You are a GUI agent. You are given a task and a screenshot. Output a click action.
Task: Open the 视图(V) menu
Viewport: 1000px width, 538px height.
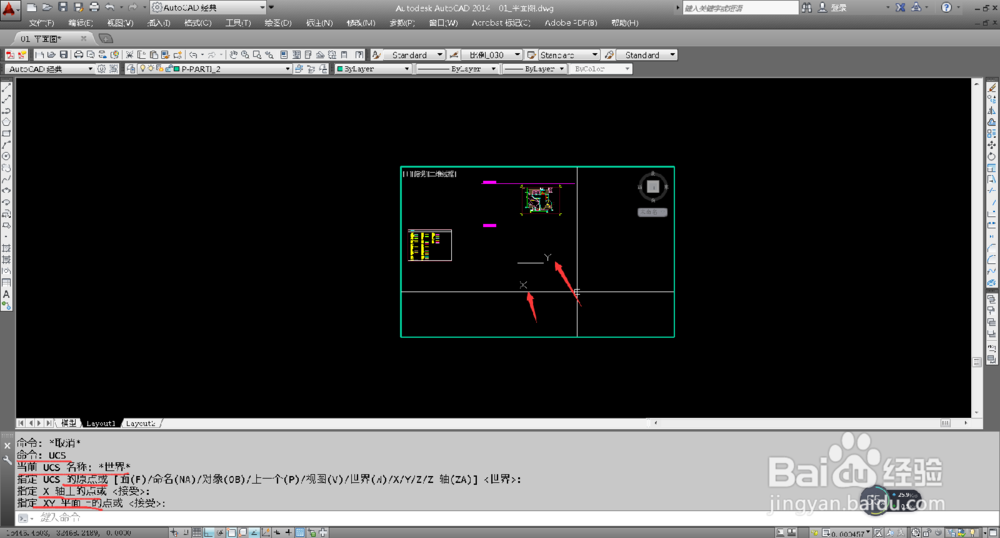(x=120, y=23)
